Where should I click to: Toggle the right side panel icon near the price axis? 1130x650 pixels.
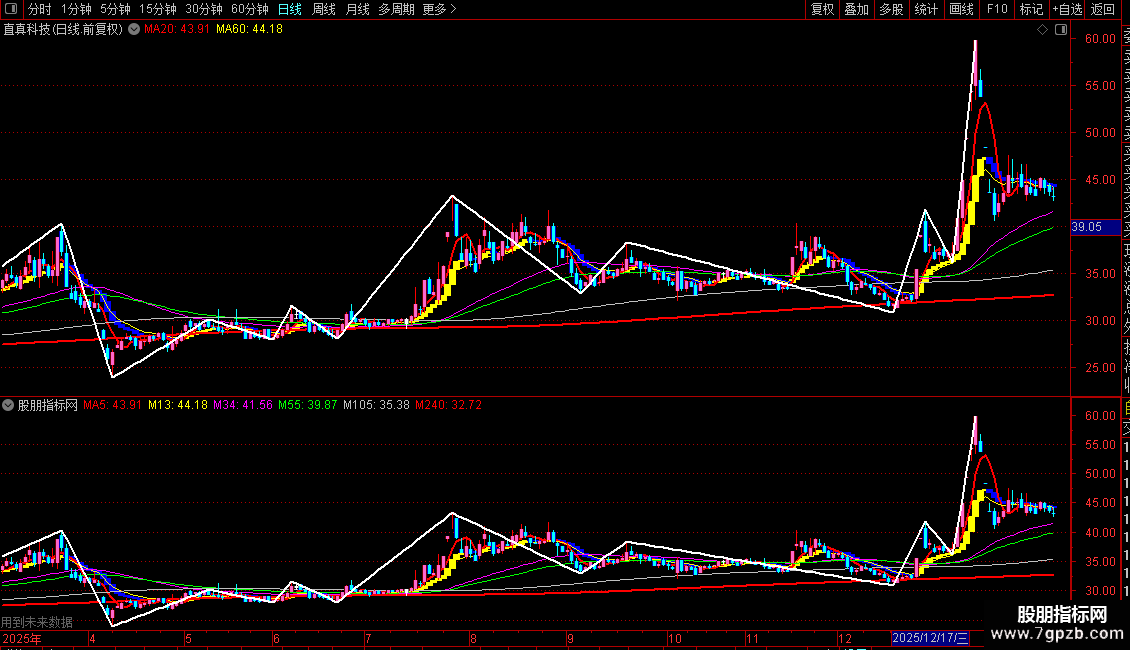1061,30
